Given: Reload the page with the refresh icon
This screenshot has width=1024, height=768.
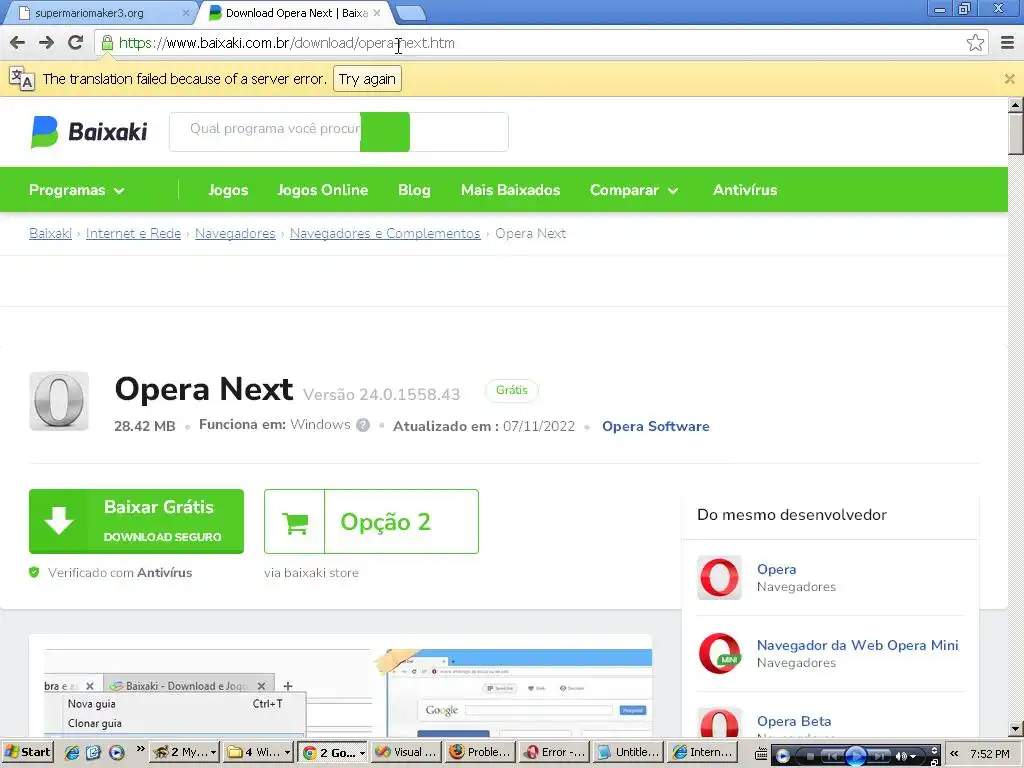Looking at the screenshot, I should (75, 43).
